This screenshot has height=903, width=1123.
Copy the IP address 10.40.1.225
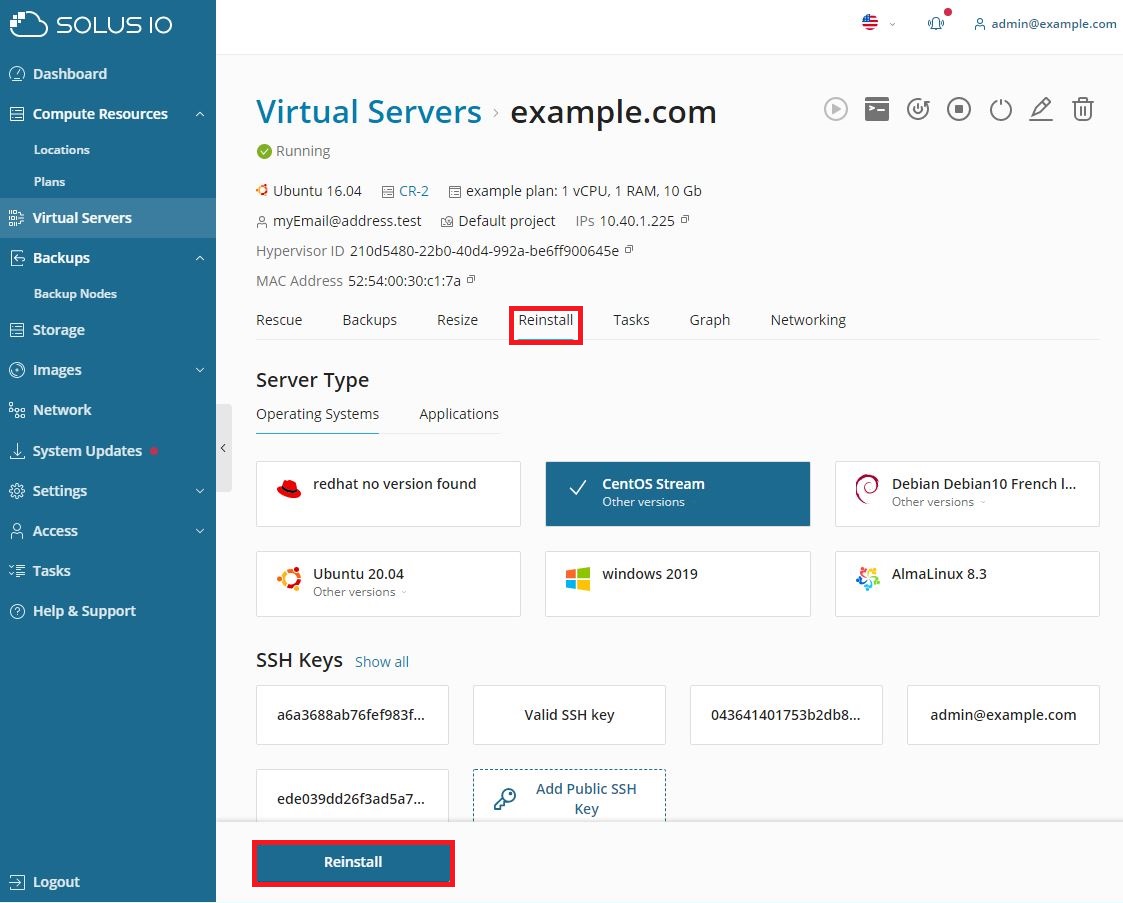[x=685, y=219]
